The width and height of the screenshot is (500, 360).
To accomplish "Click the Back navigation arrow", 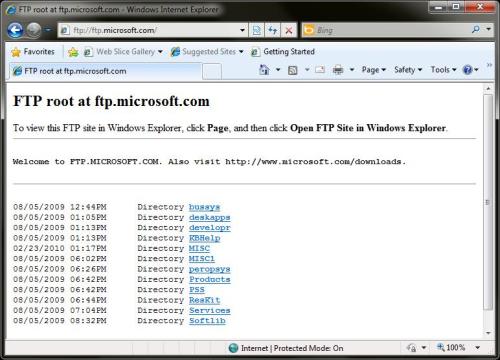I will (x=15, y=30).
